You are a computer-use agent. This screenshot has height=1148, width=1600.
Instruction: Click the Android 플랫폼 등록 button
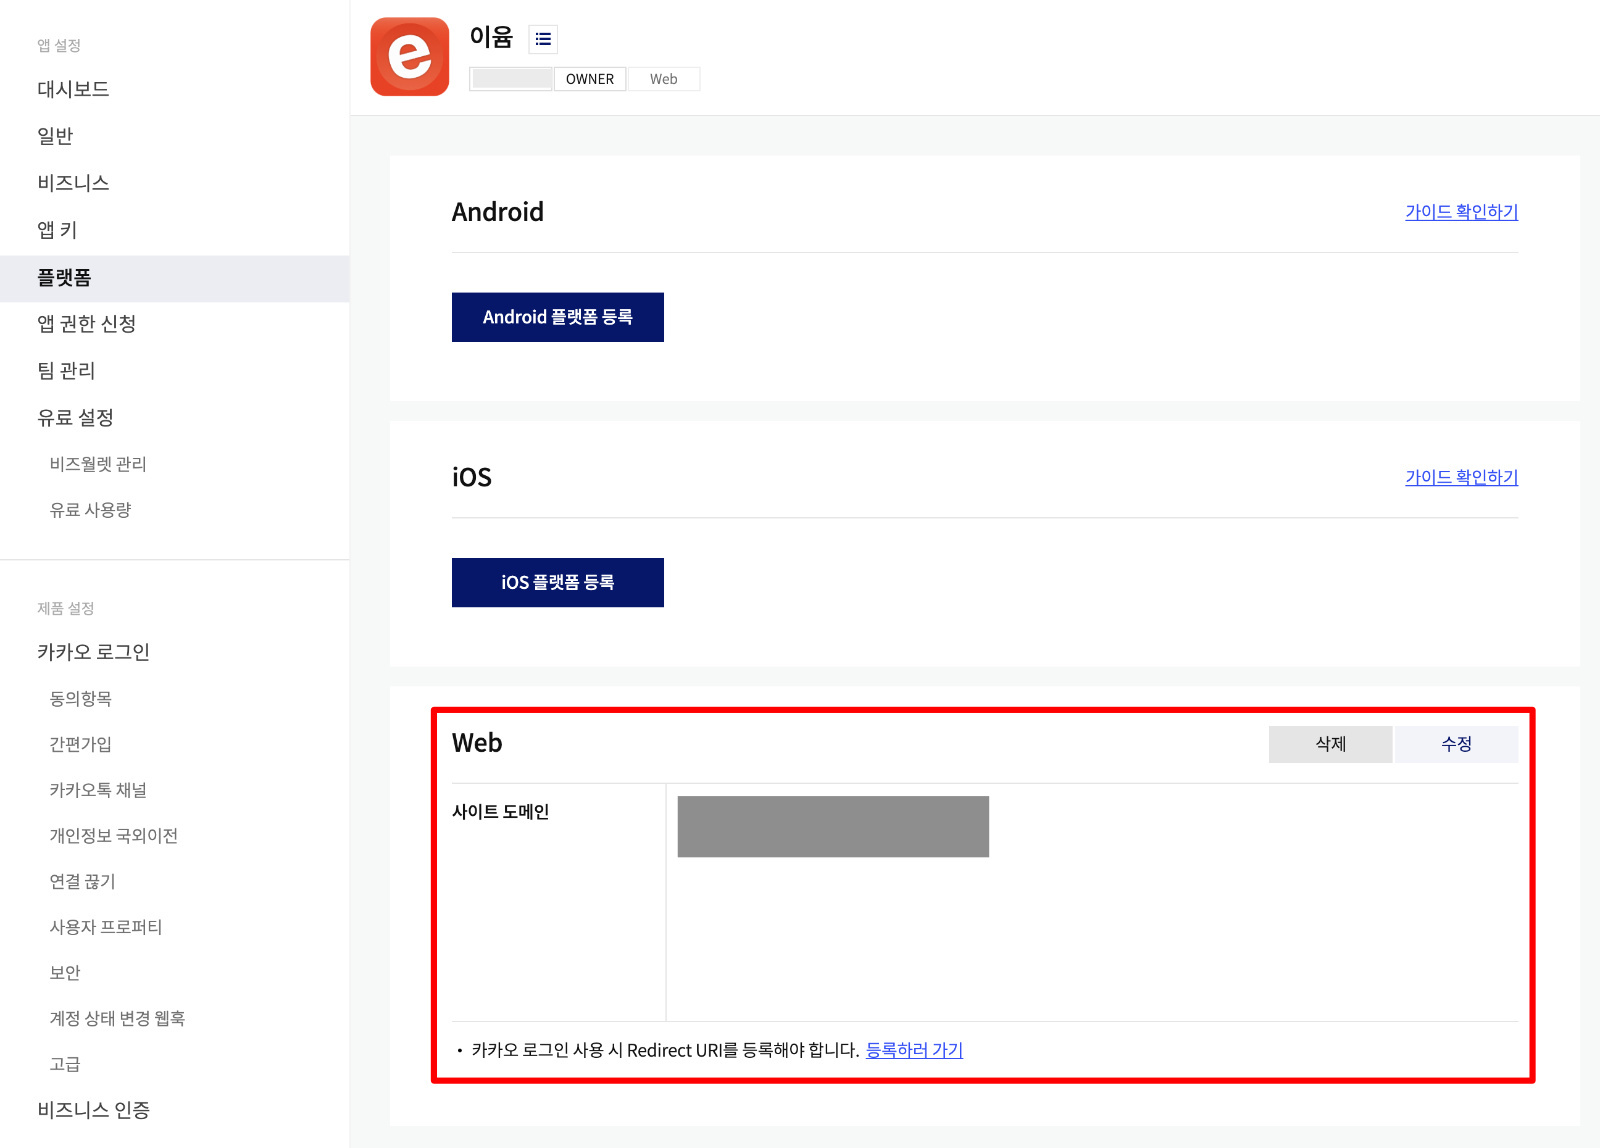[558, 317]
